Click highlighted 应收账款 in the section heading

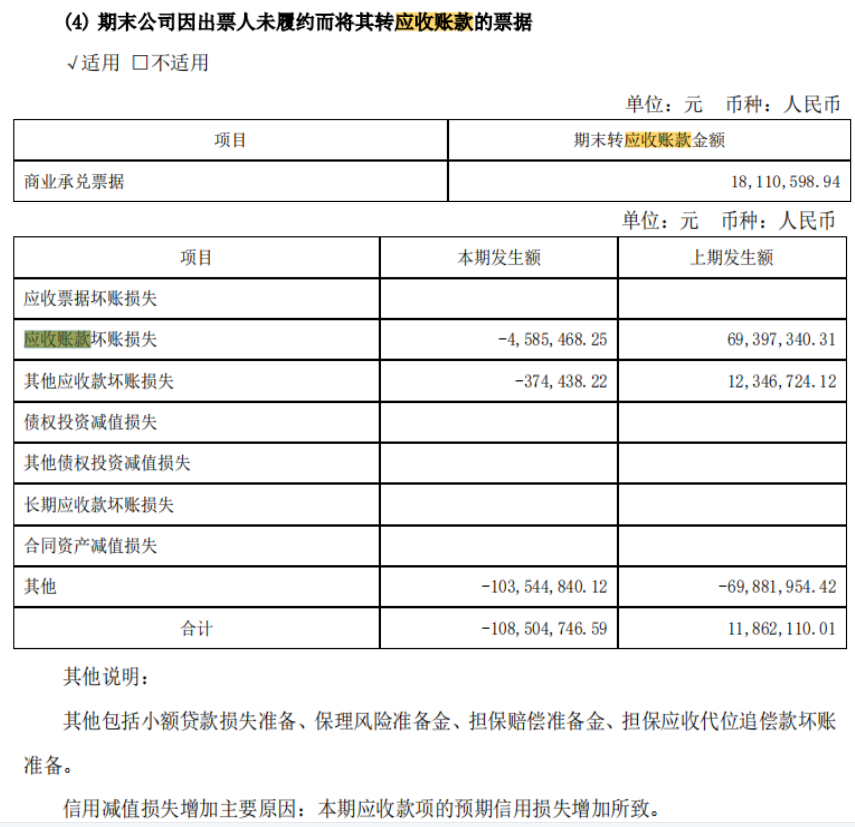point(433,22)
